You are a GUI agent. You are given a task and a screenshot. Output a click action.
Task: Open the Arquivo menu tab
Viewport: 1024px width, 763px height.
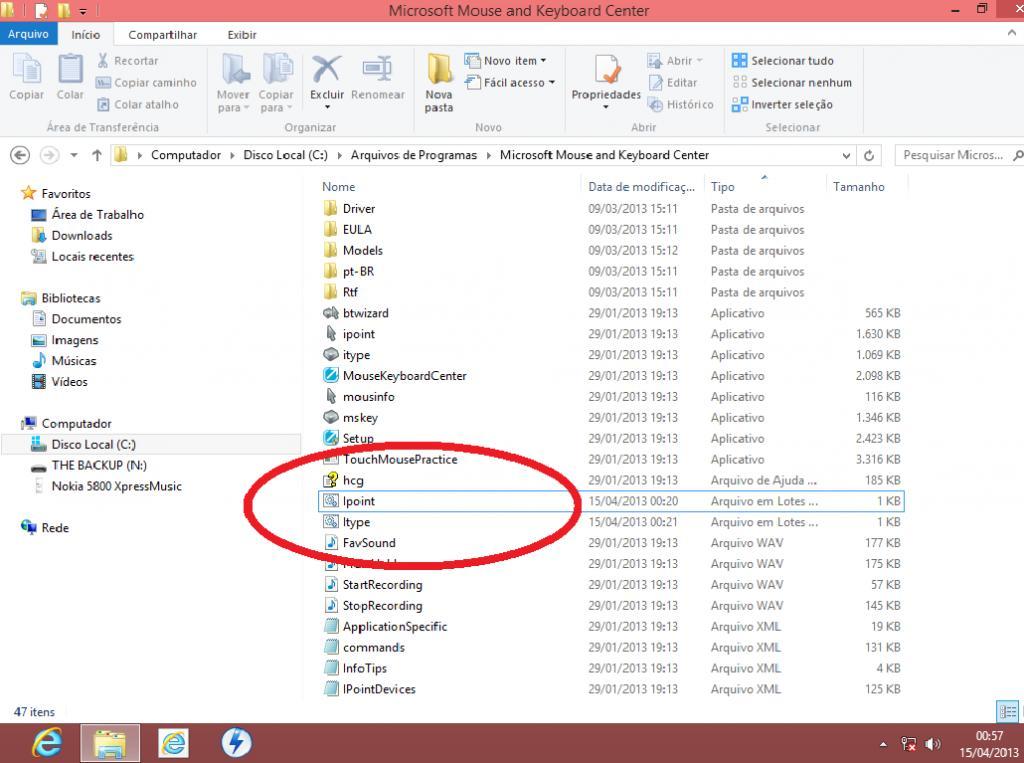coord(28,34)
